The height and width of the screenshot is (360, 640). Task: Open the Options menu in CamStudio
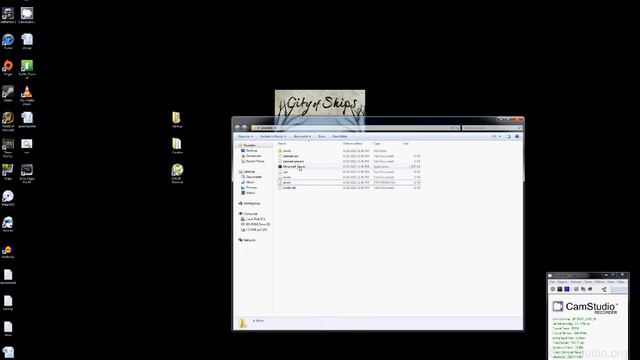[x=576, y=282]
